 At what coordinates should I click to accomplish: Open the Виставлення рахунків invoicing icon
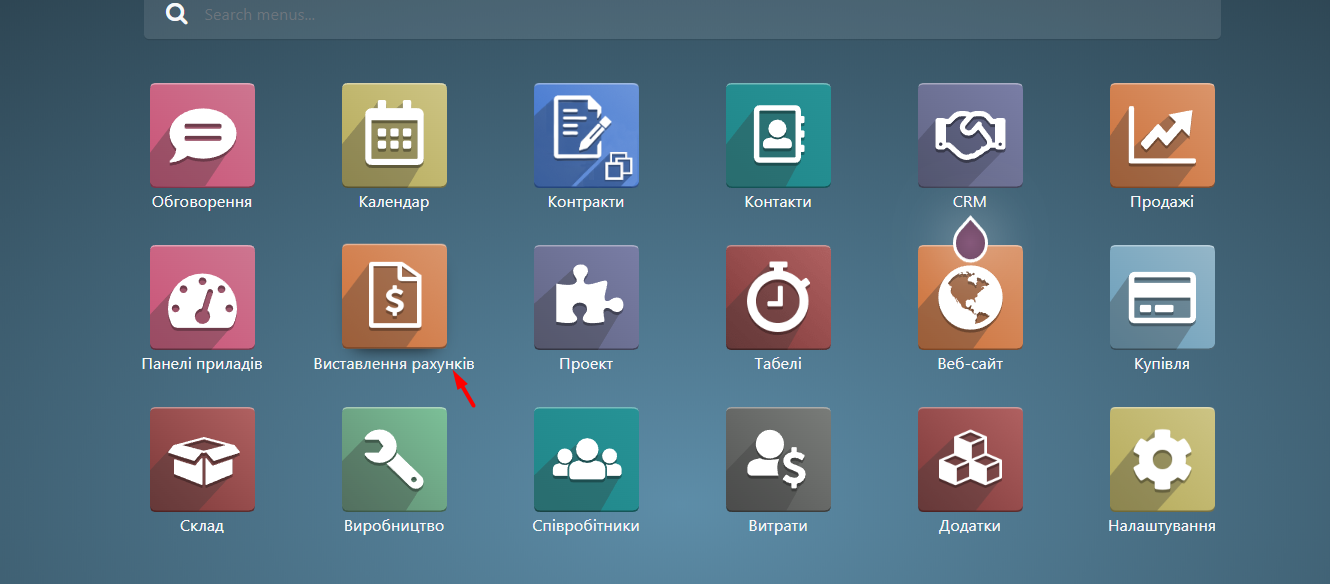pyautogui.click(x=394, y=297)
